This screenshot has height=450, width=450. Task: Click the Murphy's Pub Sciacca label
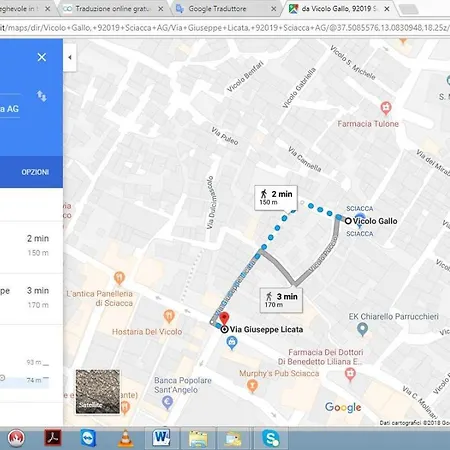[x=279, y=373]
